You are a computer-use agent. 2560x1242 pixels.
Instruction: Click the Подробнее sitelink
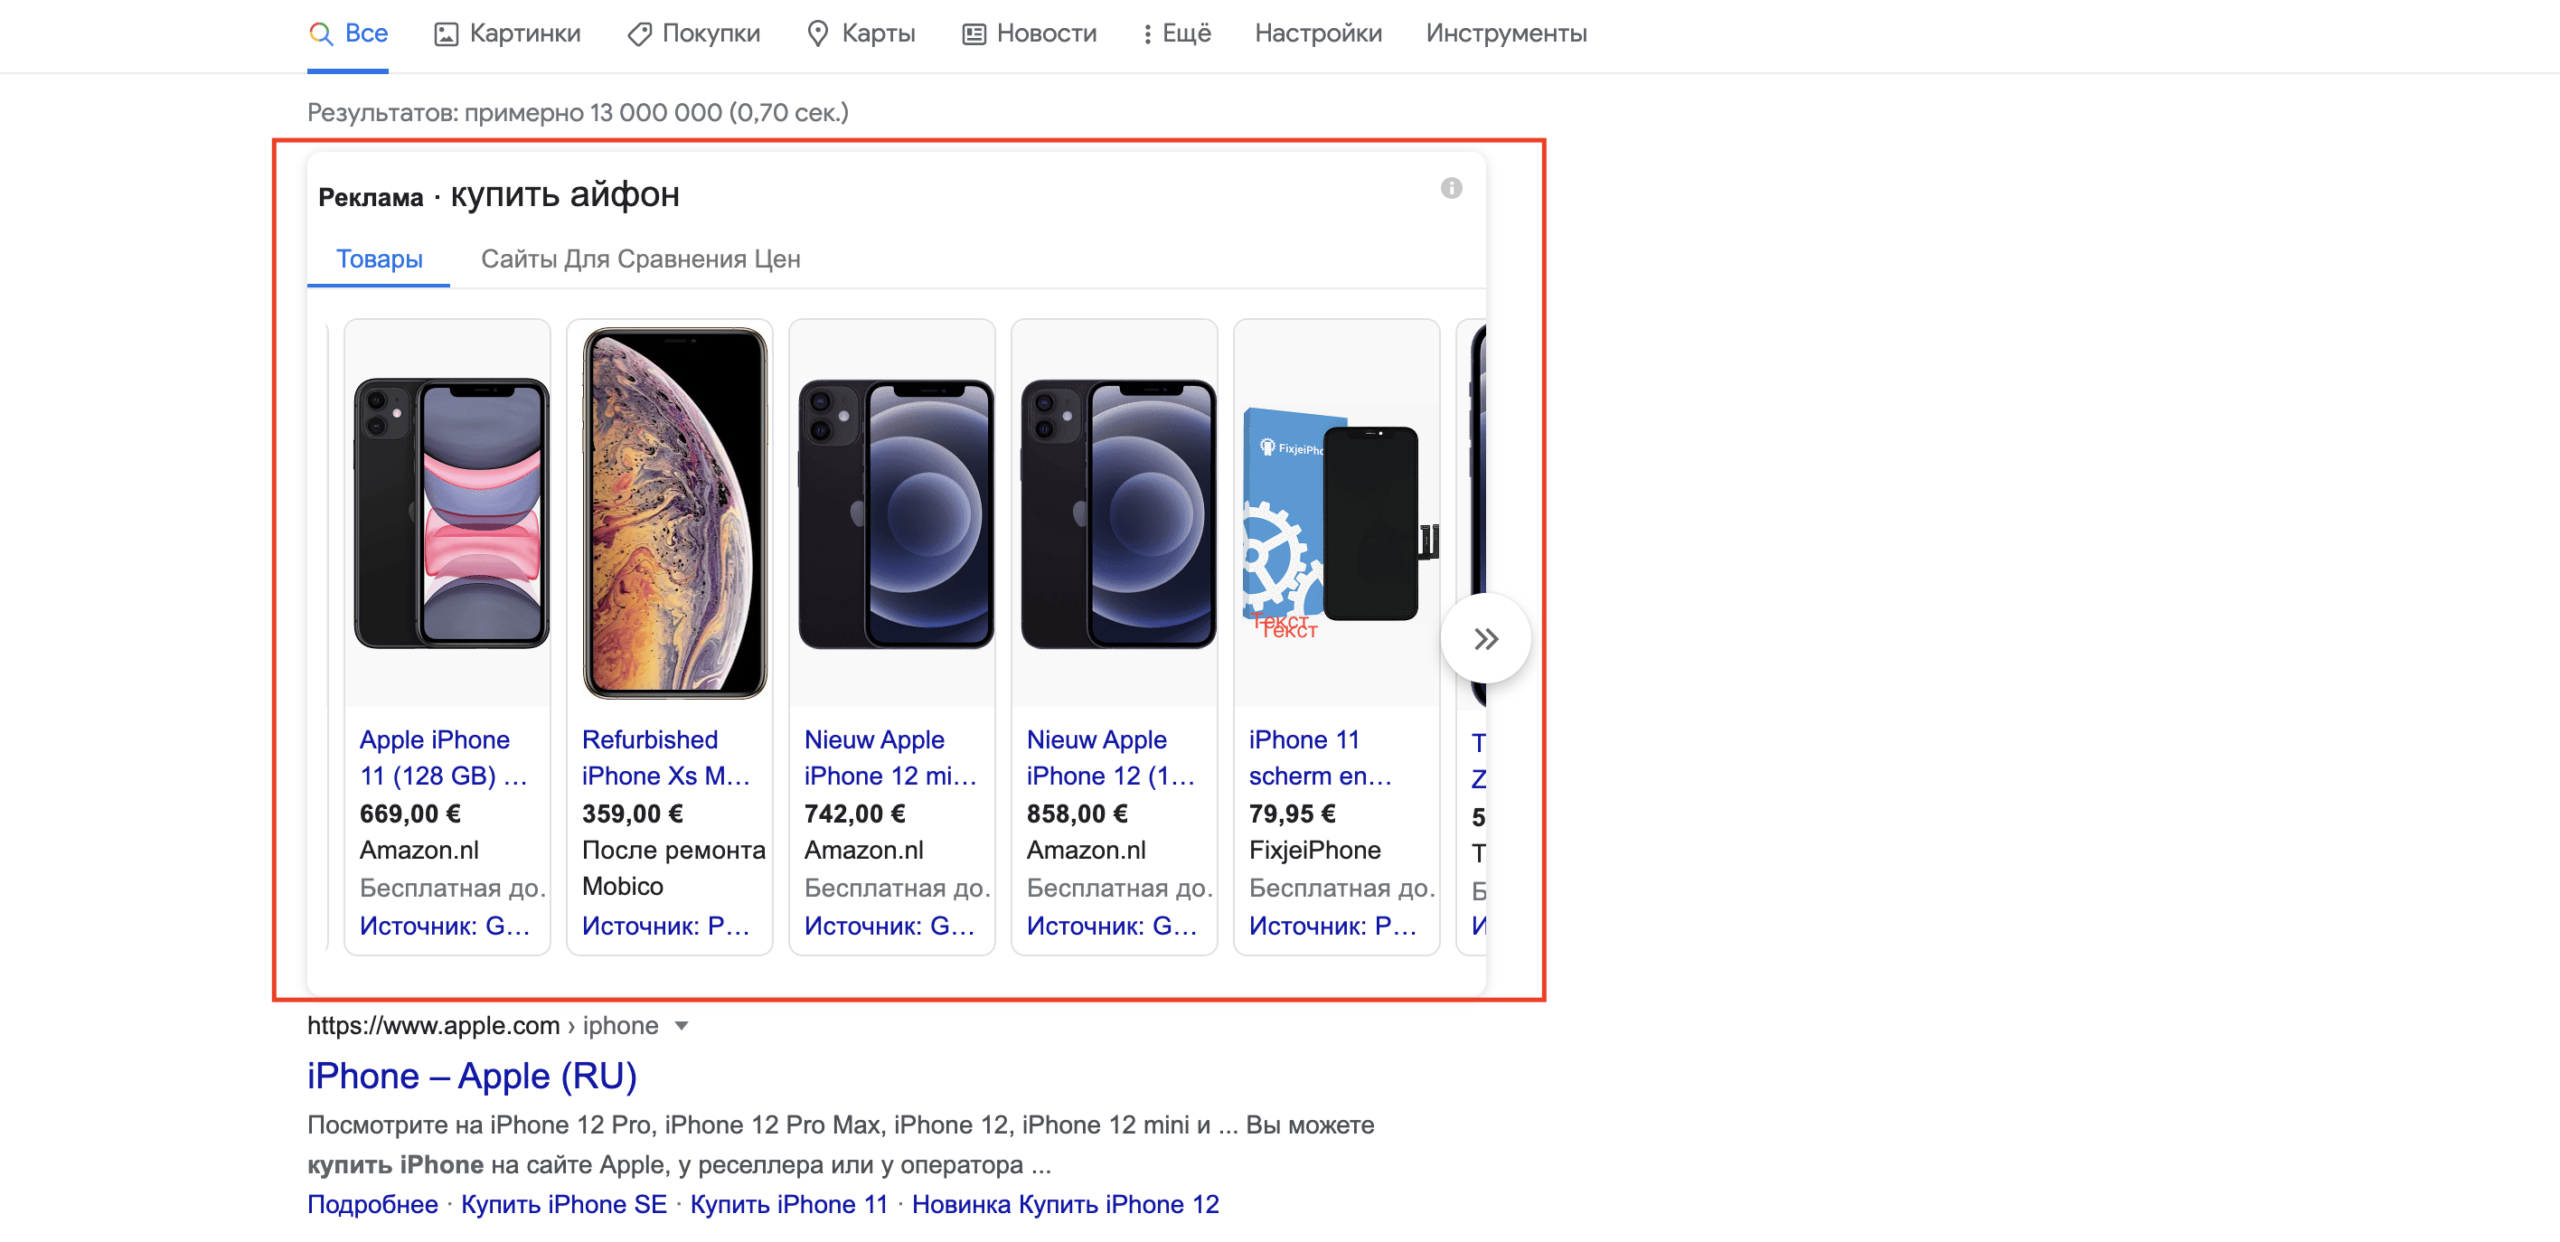pos(372,1204)
